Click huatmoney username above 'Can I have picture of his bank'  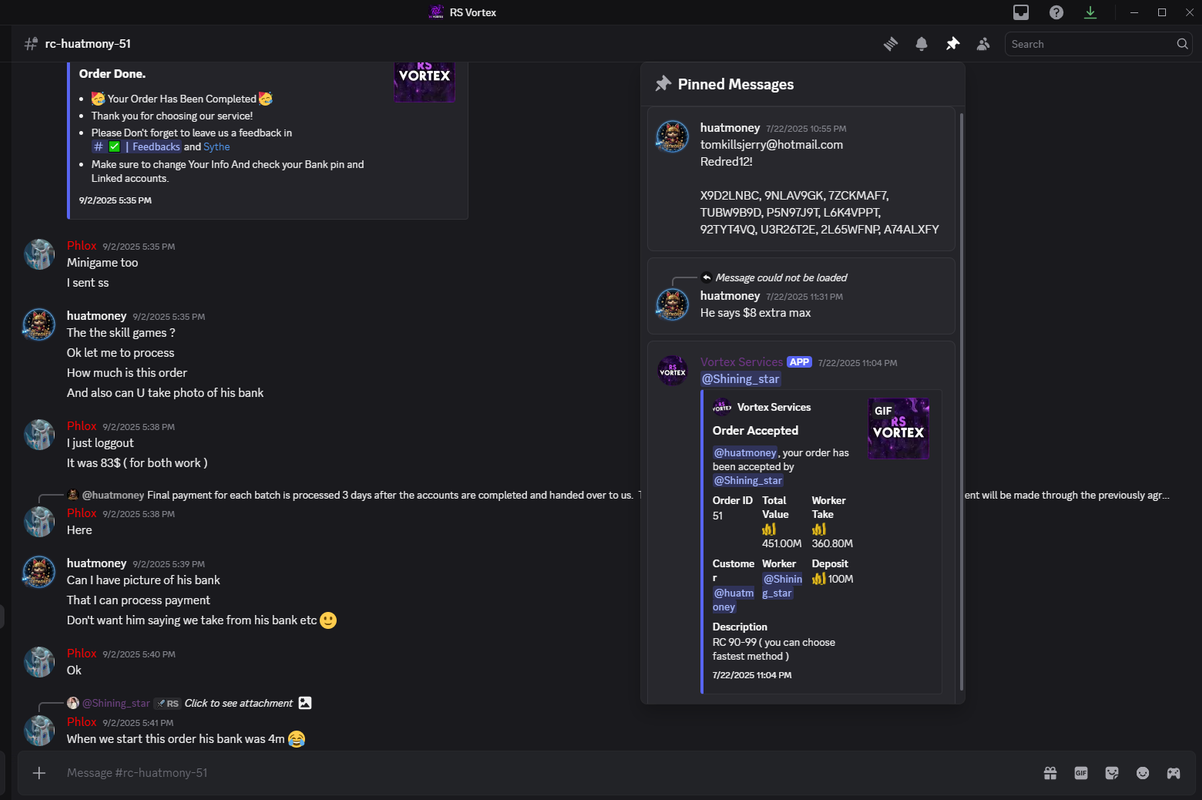tap(96, 563)
